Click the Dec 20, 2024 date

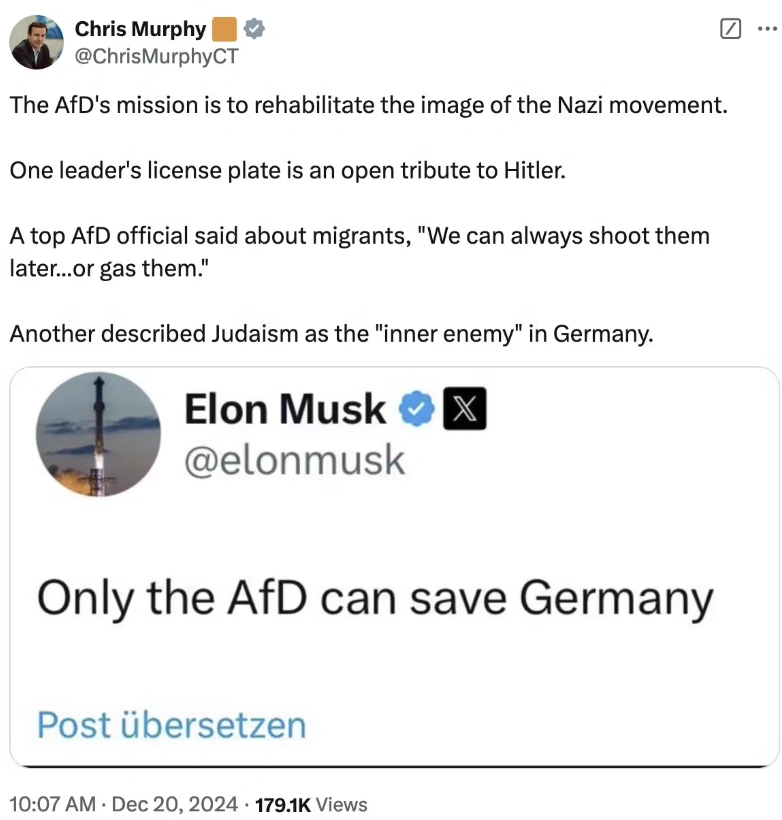tap(174, 804)
